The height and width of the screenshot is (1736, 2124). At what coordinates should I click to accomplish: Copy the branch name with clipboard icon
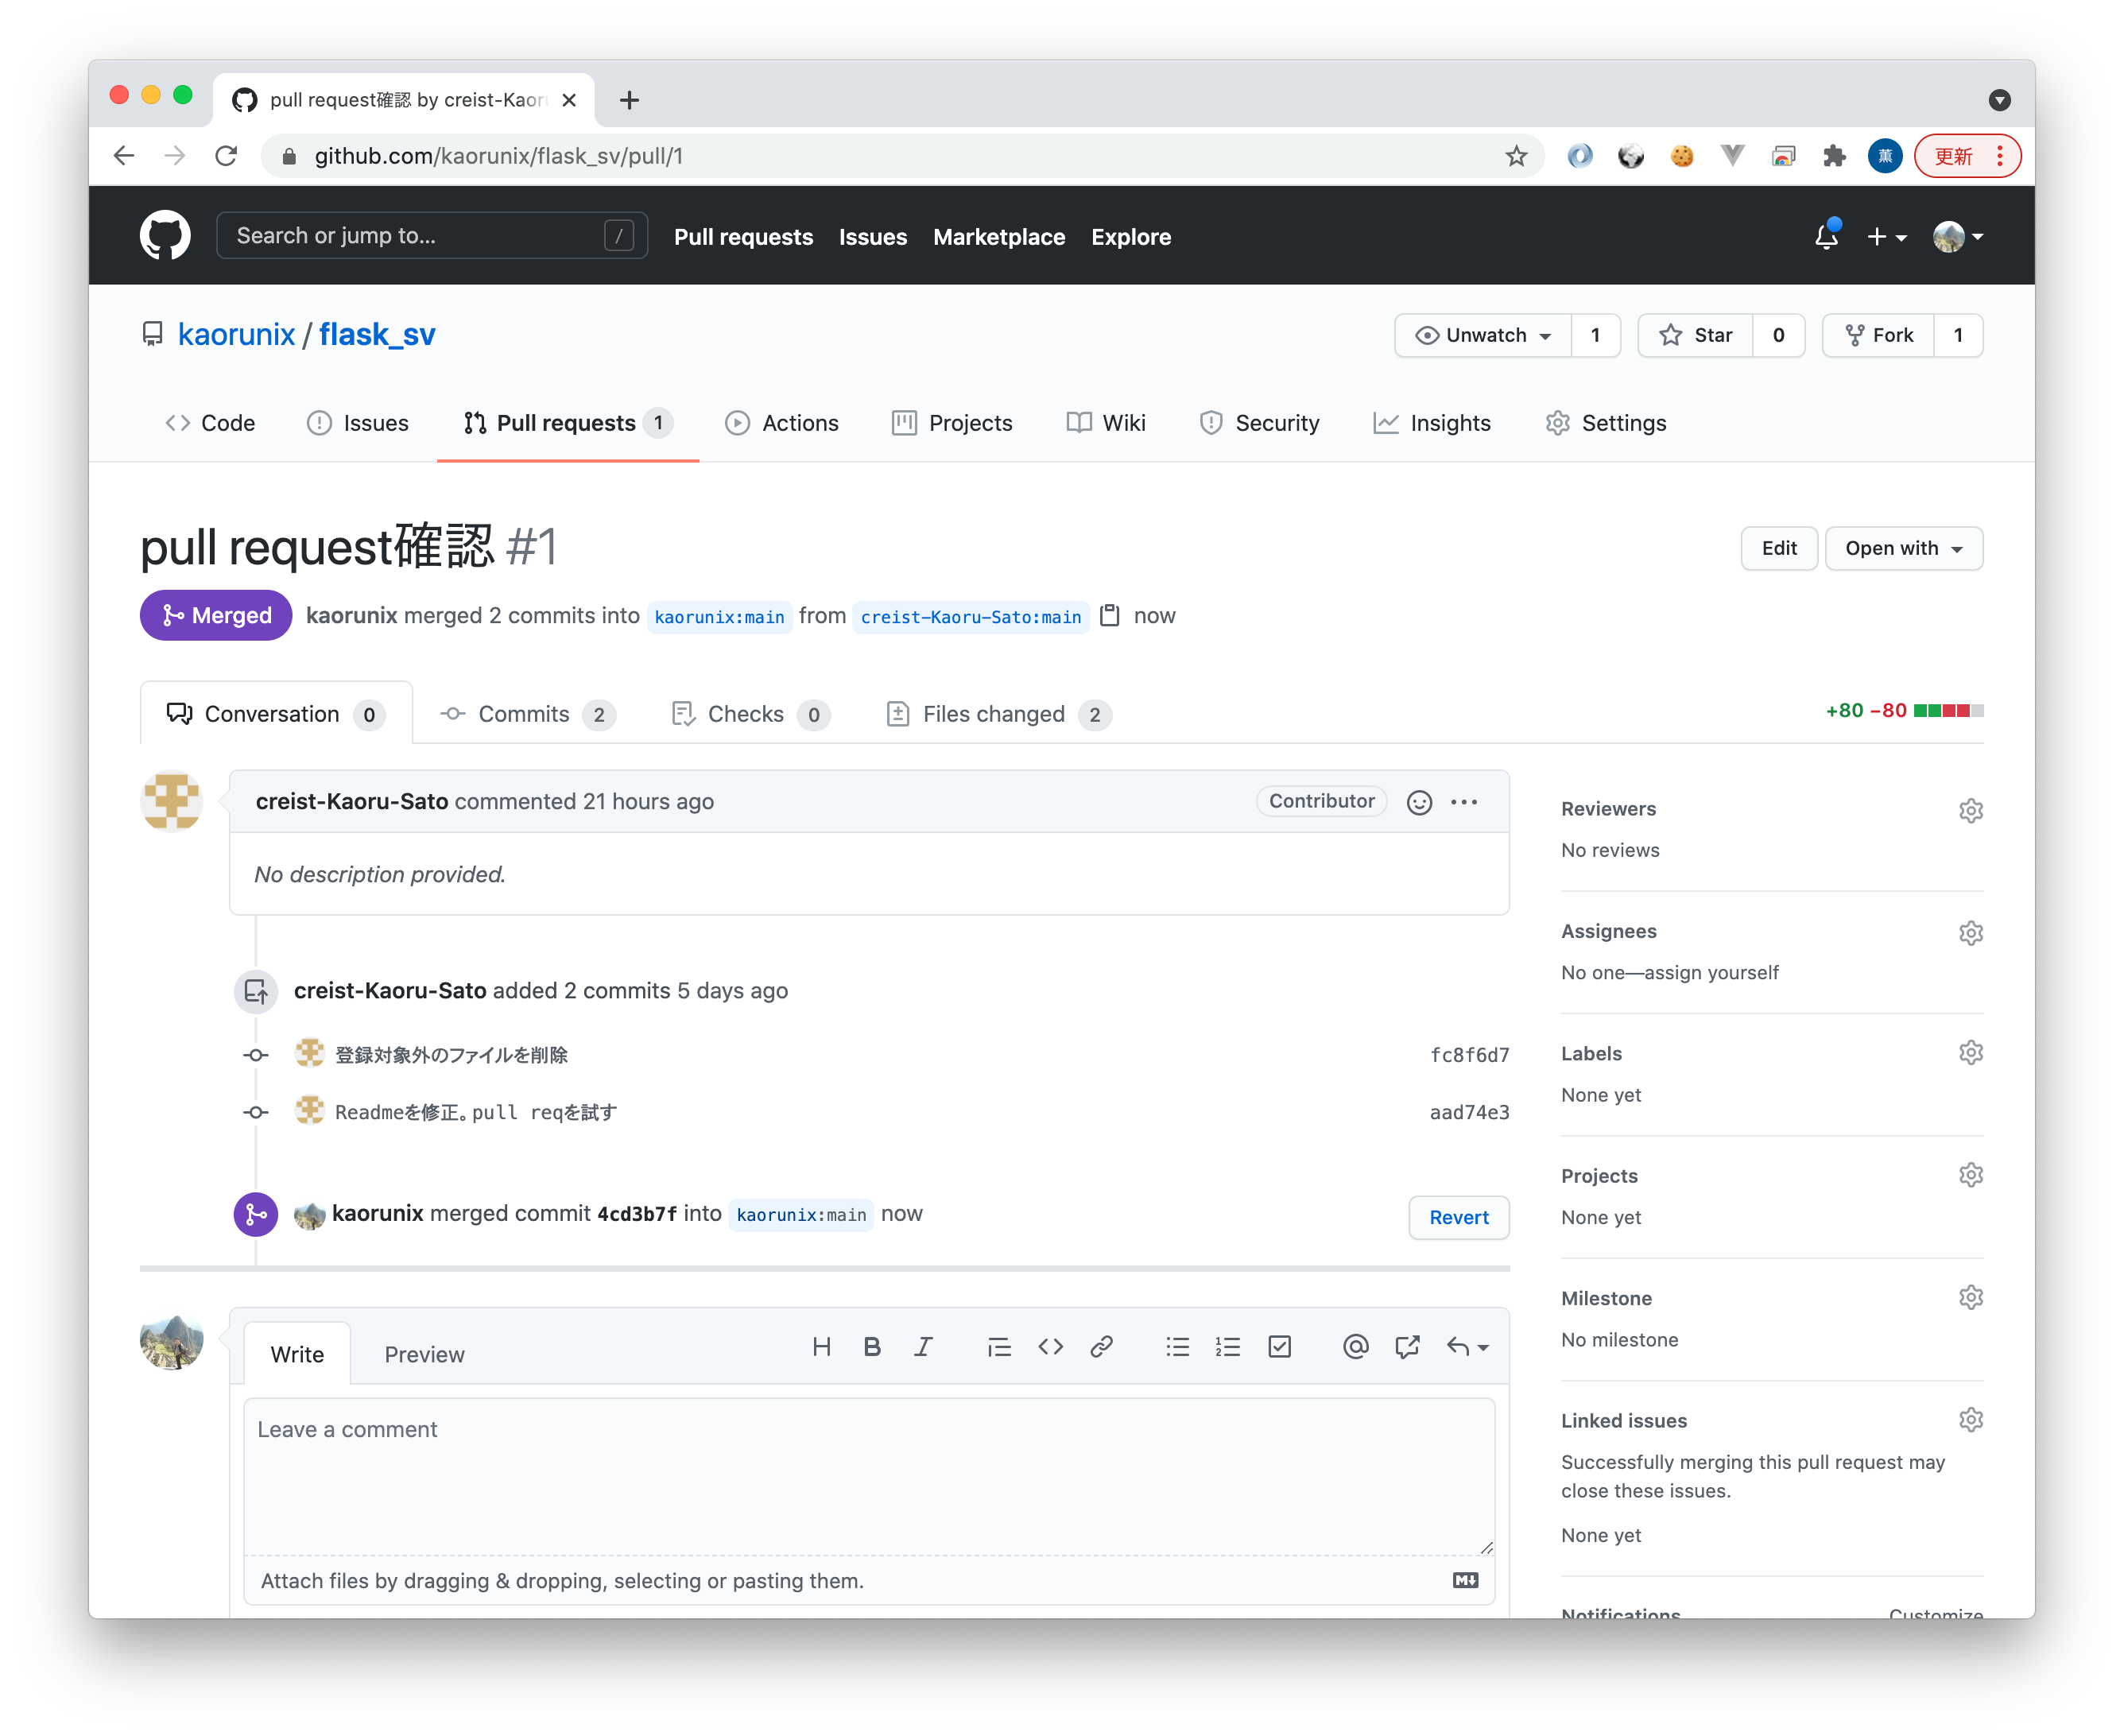[x=1109, y=616]
